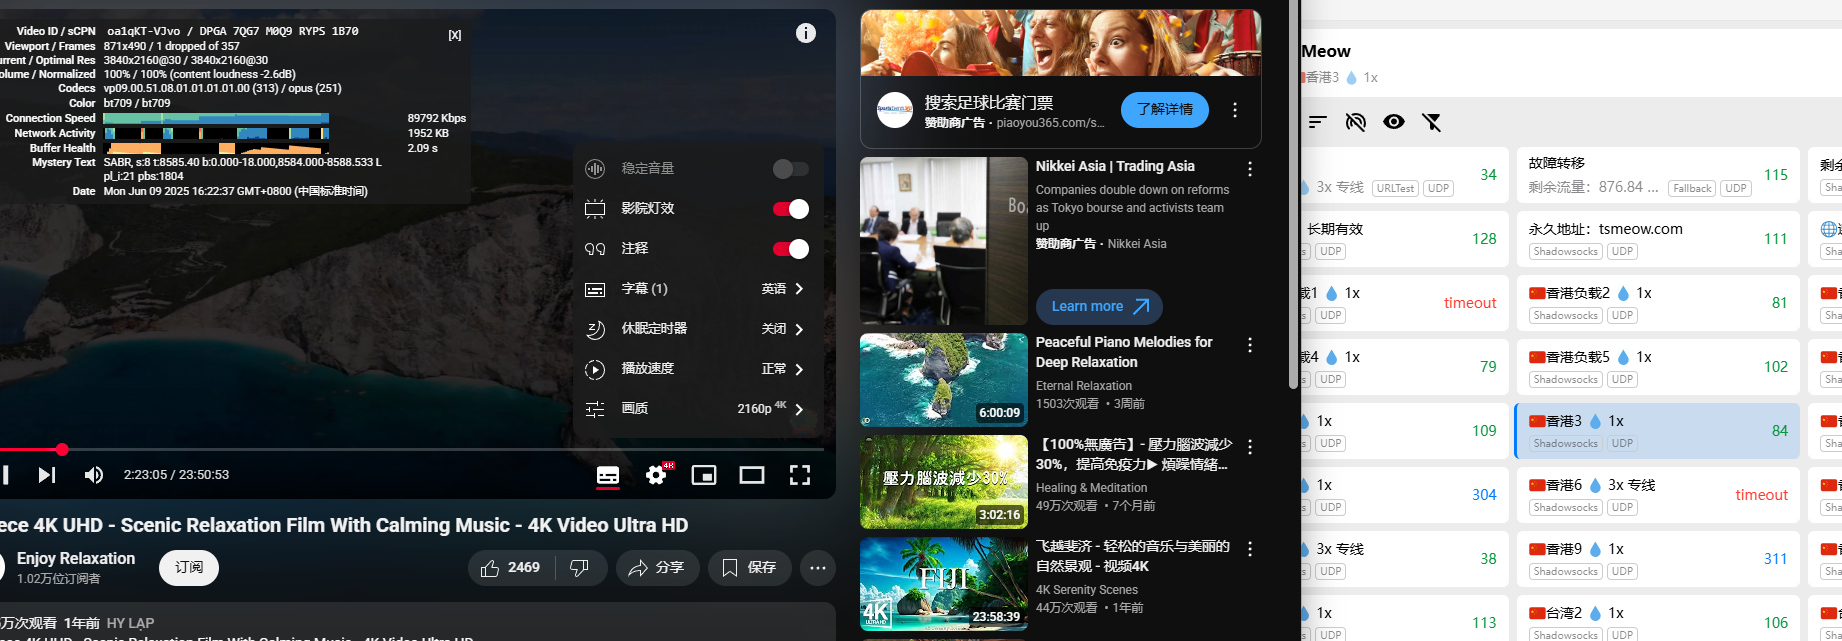
Task: Toggle the stable volume switch
Action: point(791,169)
